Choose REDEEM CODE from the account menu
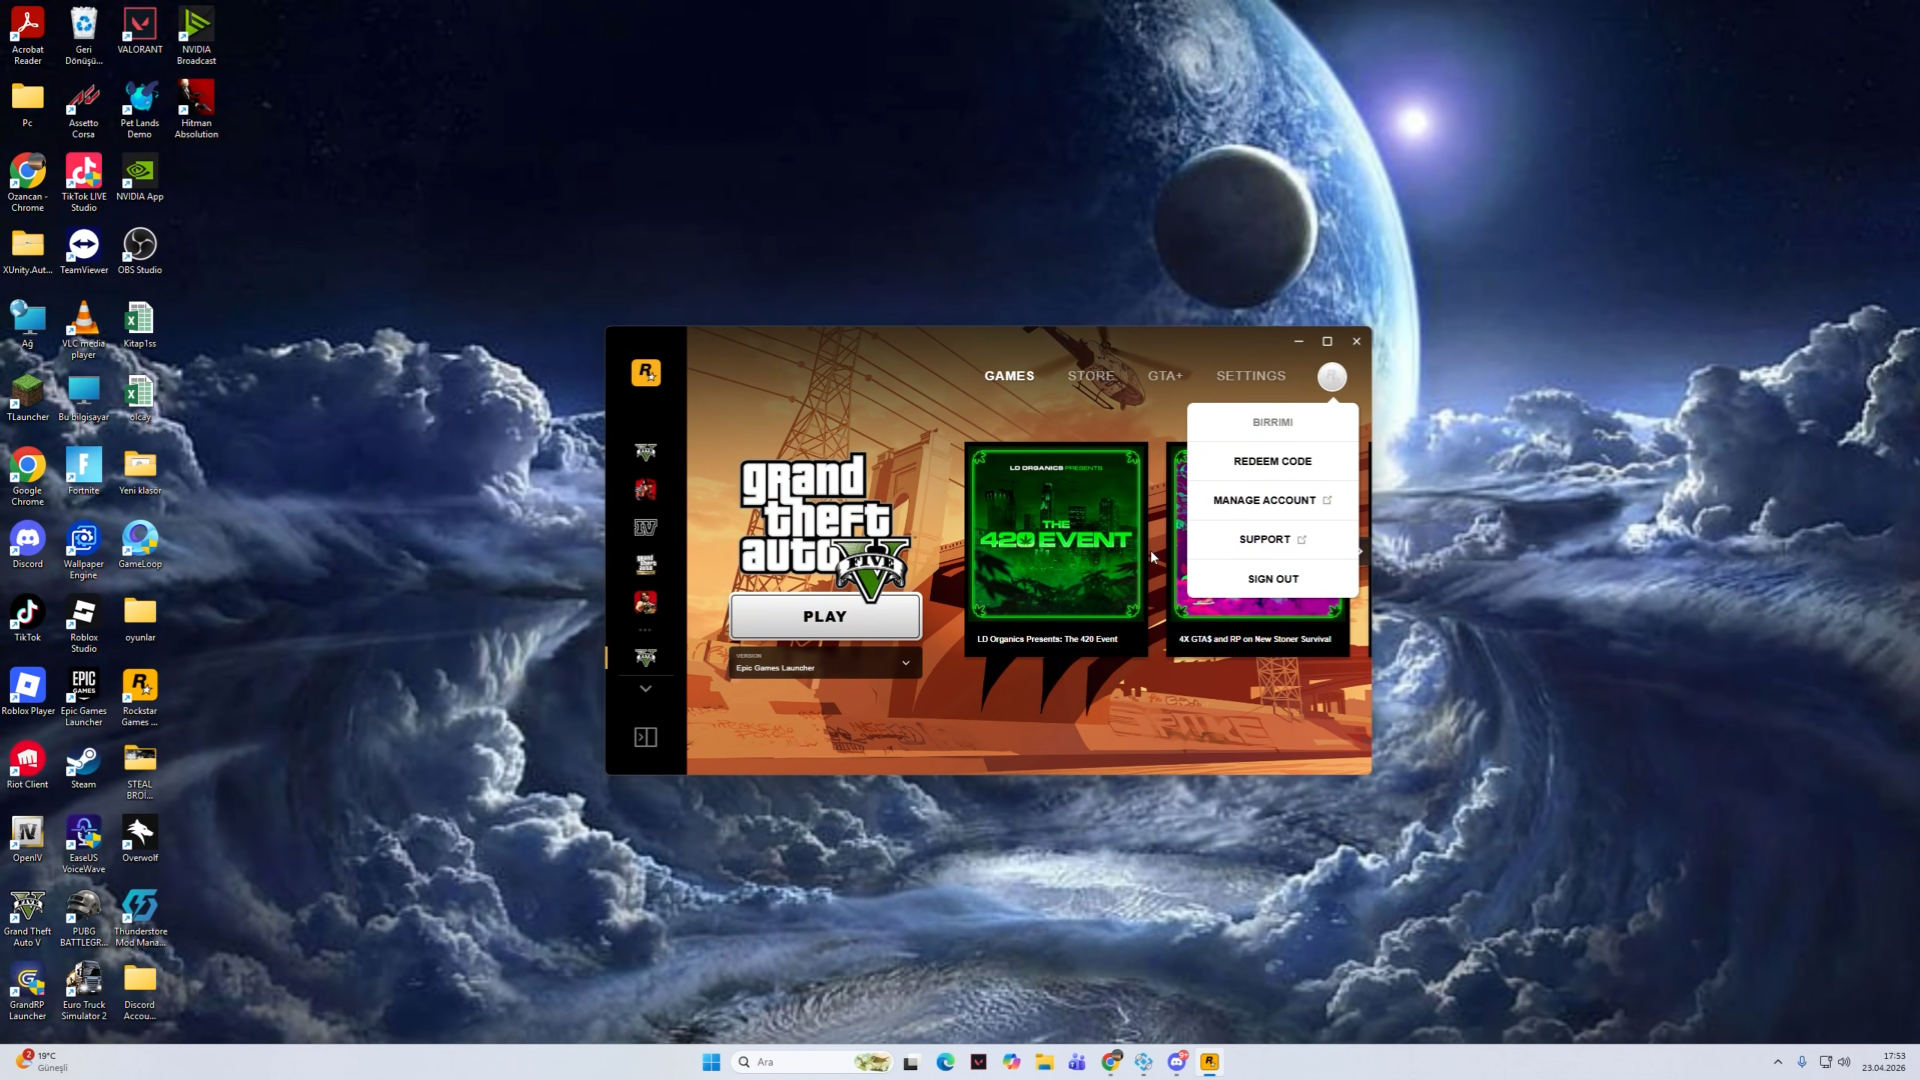Image resolution: width=1920 pixels, height=1080 pixels. coord(1272,461)
